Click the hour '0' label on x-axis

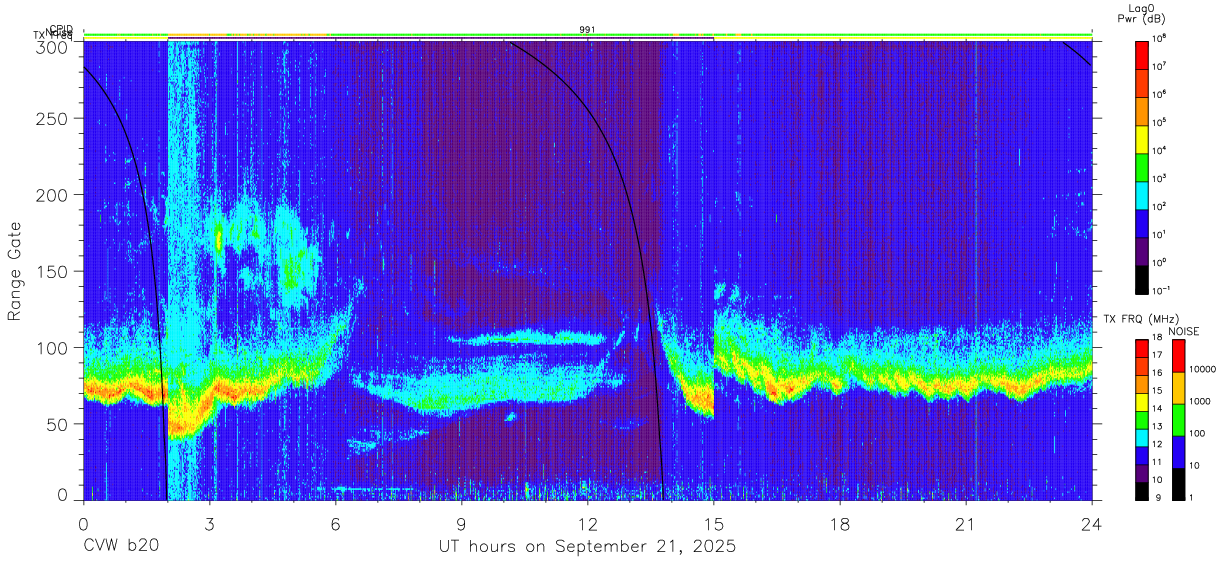[83, 523]
